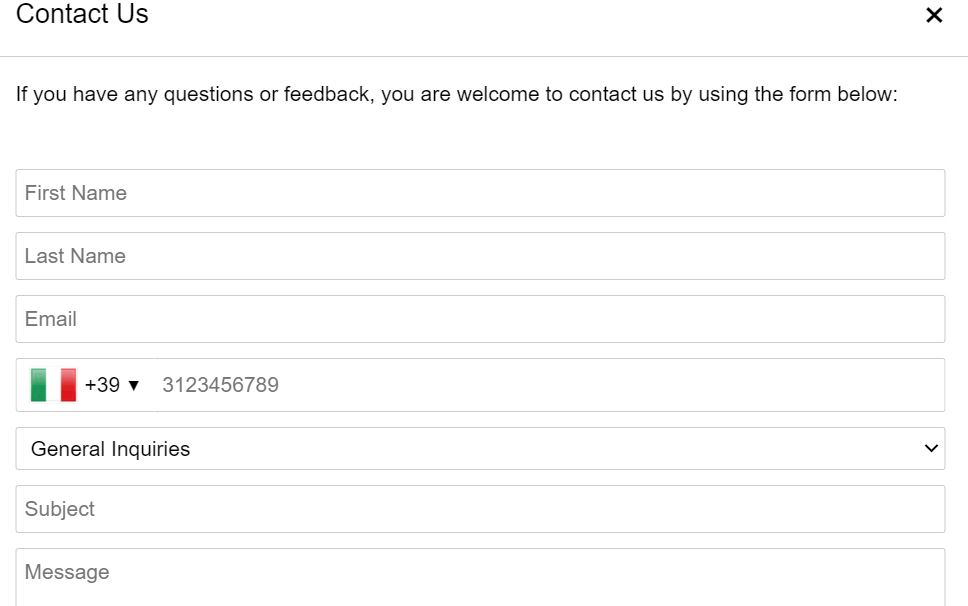Click the Contact Us heading
Image resolution: width=968 pixels, height=606 pixels.
click(x=82, y=14)
